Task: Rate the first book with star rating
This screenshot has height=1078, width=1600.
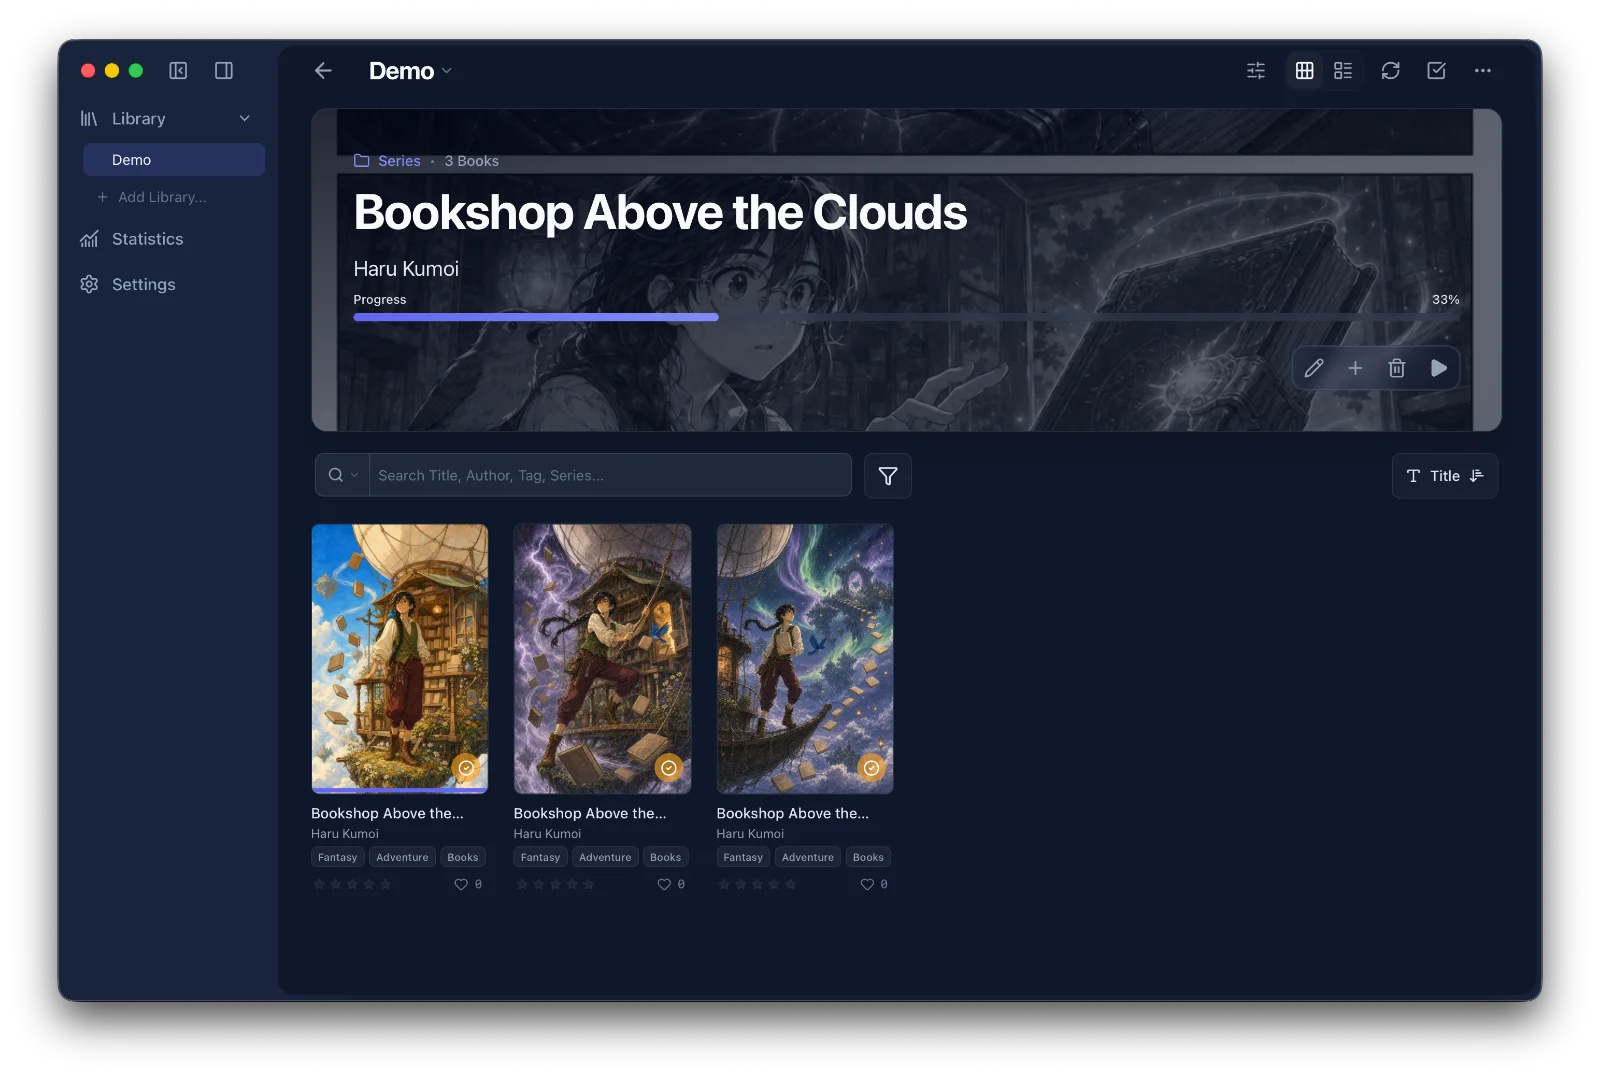Action: pos(352,884)
